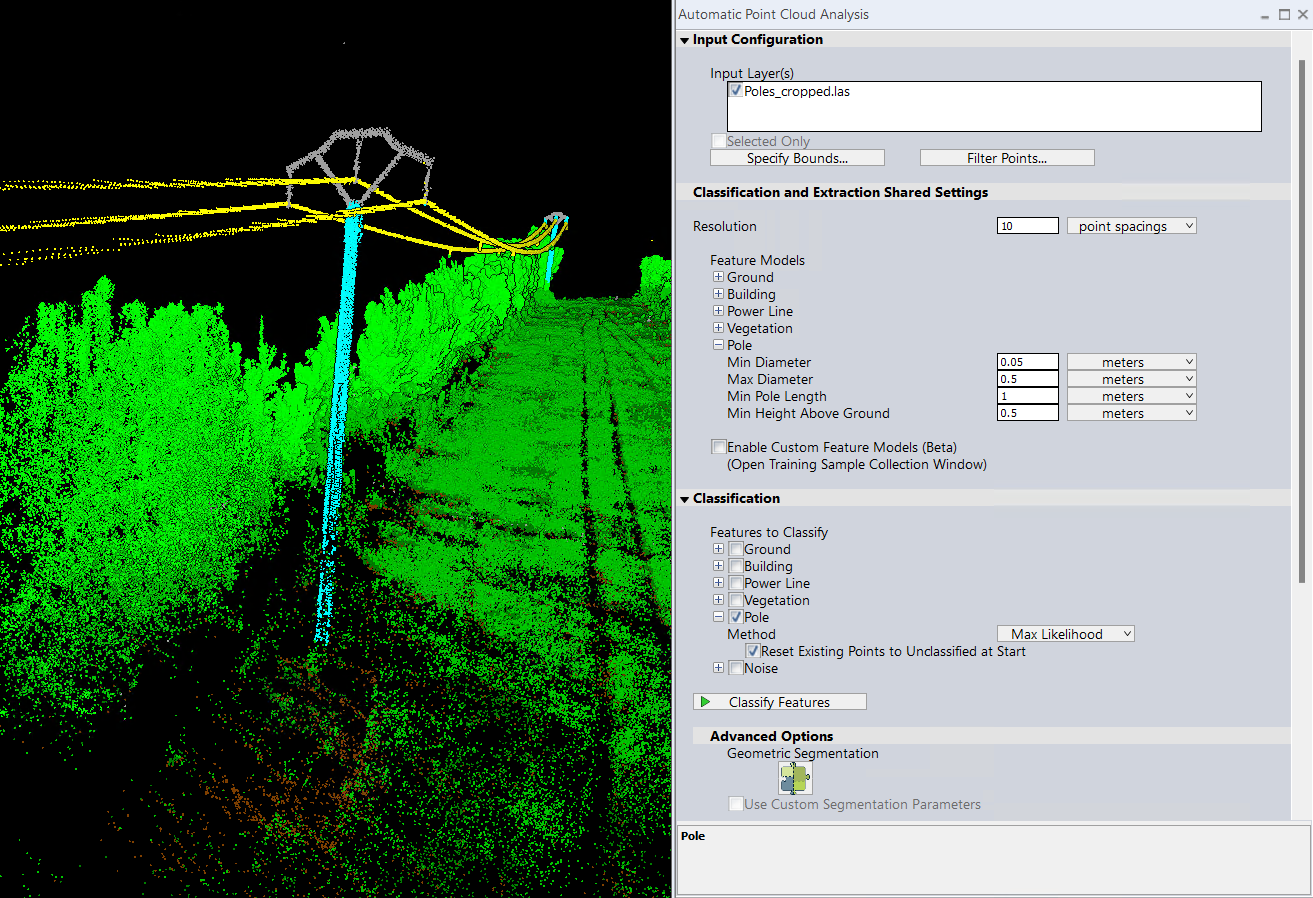Screen dimensions: 1313x898
Task: Check Ground under Features to Classify
Action: click(x=736, y=549)
